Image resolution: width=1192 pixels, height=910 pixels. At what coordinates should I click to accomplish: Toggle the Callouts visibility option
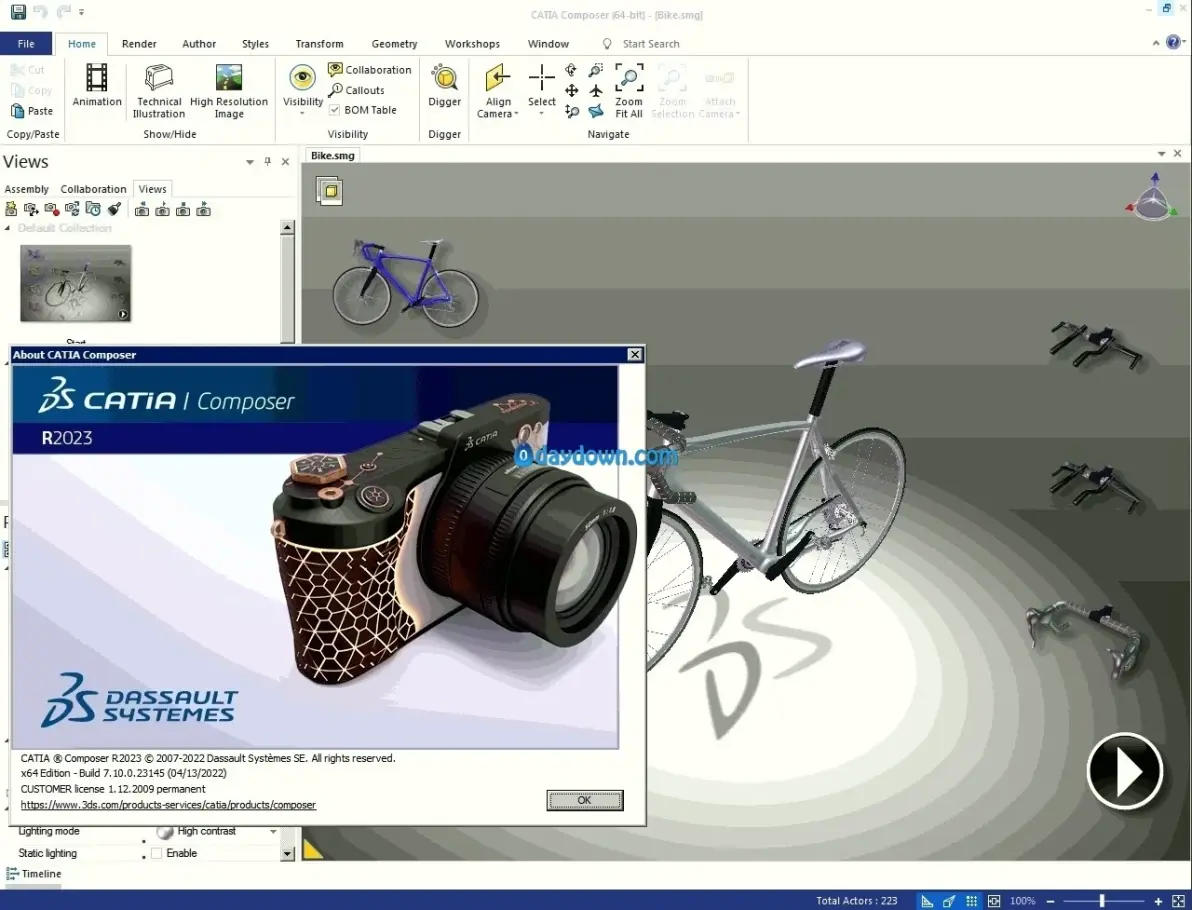356,90
